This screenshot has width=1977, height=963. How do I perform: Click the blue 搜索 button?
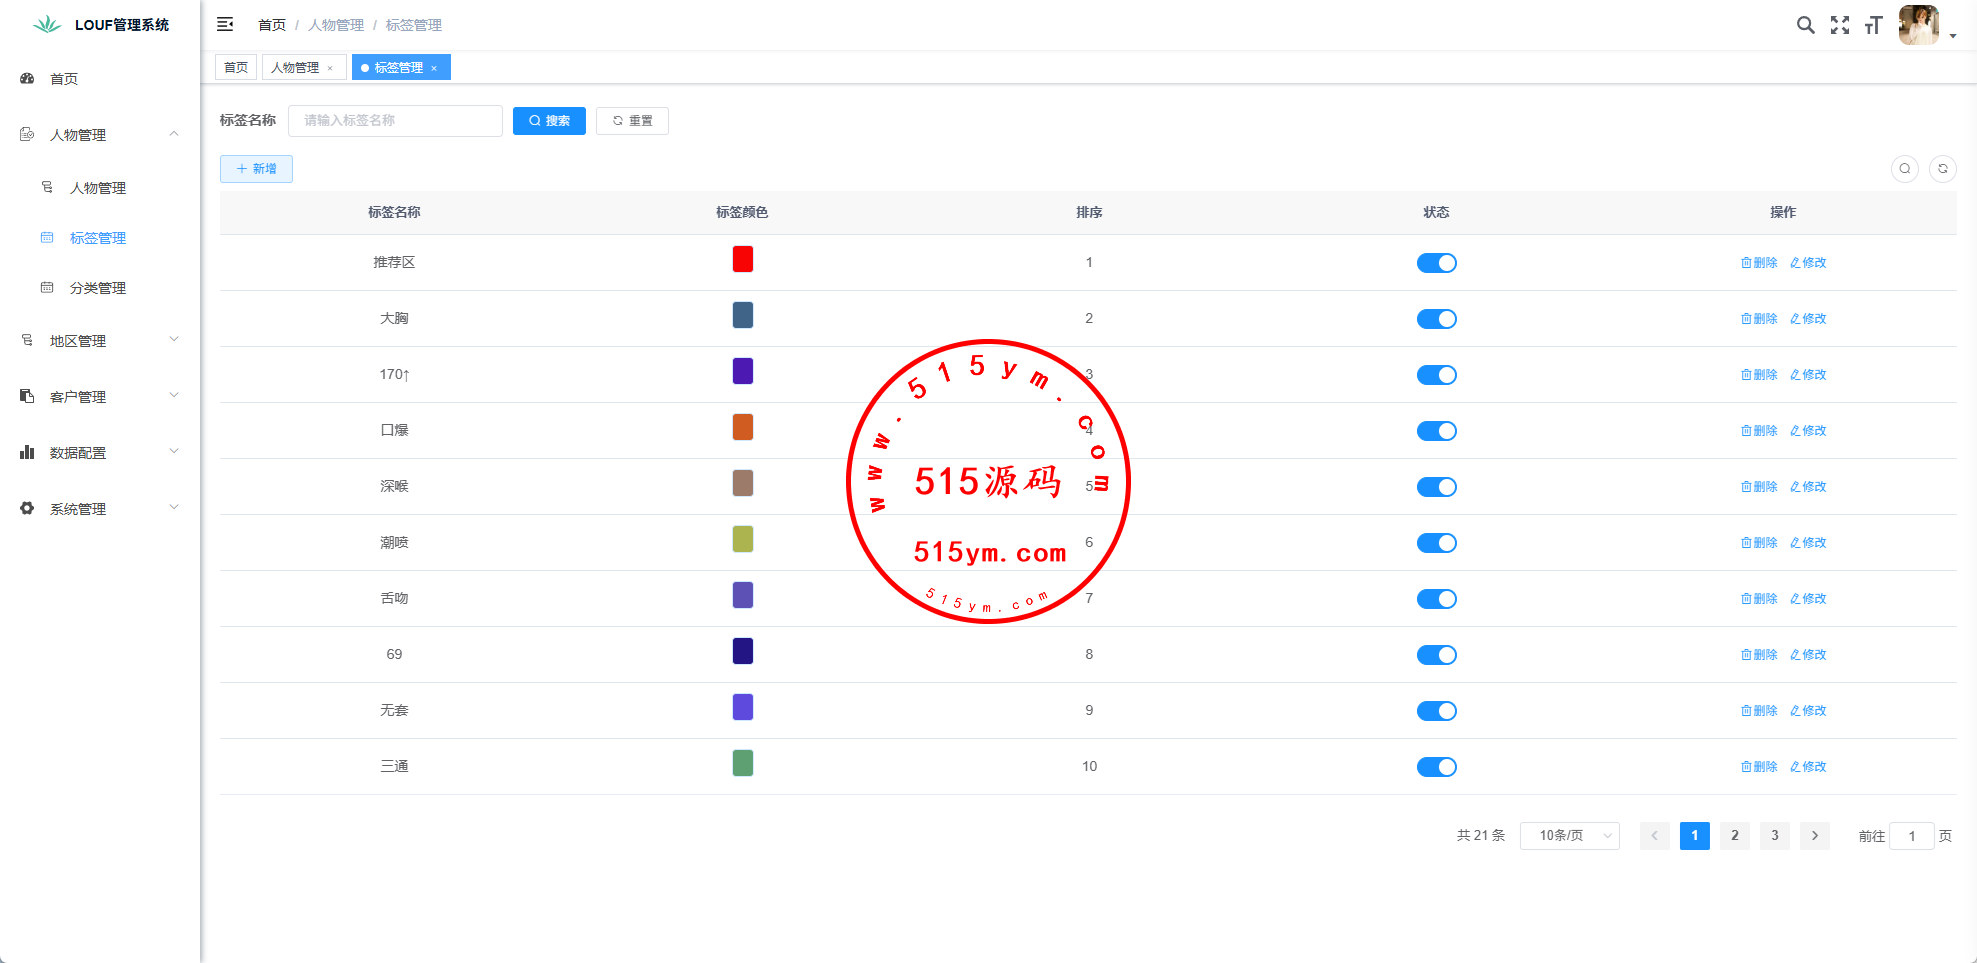tap(549, 121)
